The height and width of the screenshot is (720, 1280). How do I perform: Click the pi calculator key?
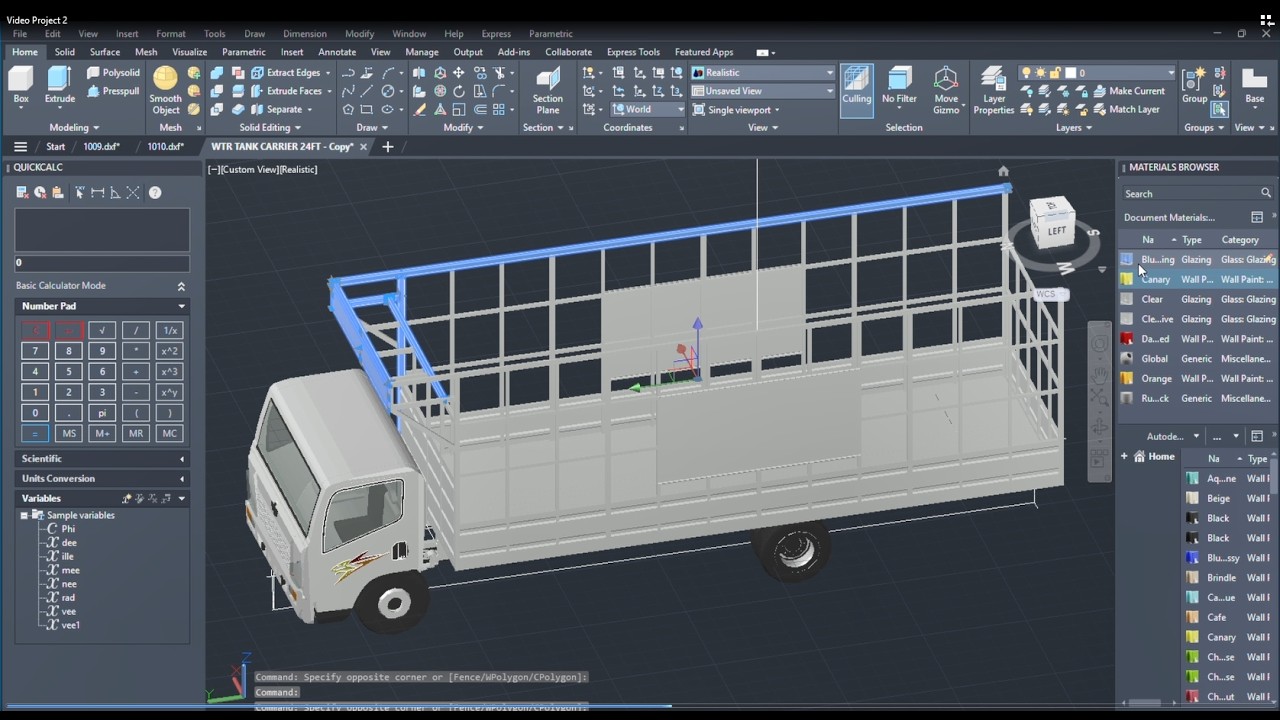(102, 413)
